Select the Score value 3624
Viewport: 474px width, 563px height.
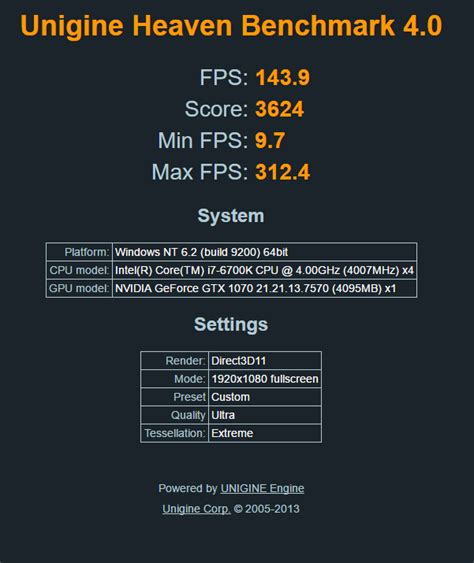pyautogui.click(x=280, y=109)
